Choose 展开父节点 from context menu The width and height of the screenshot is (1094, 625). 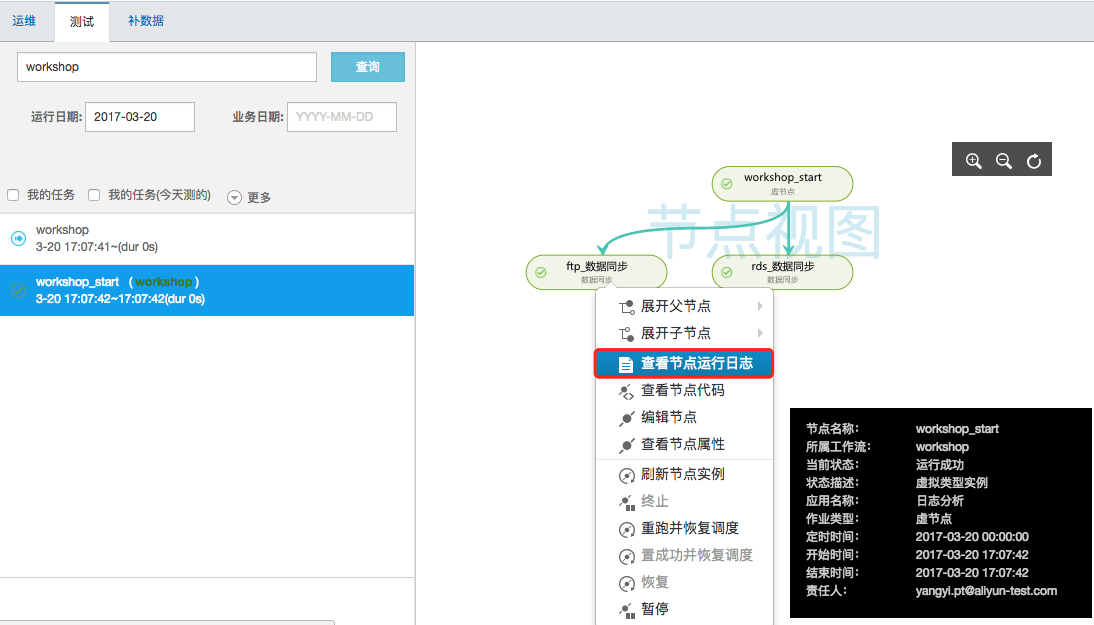tap(684, 306)
